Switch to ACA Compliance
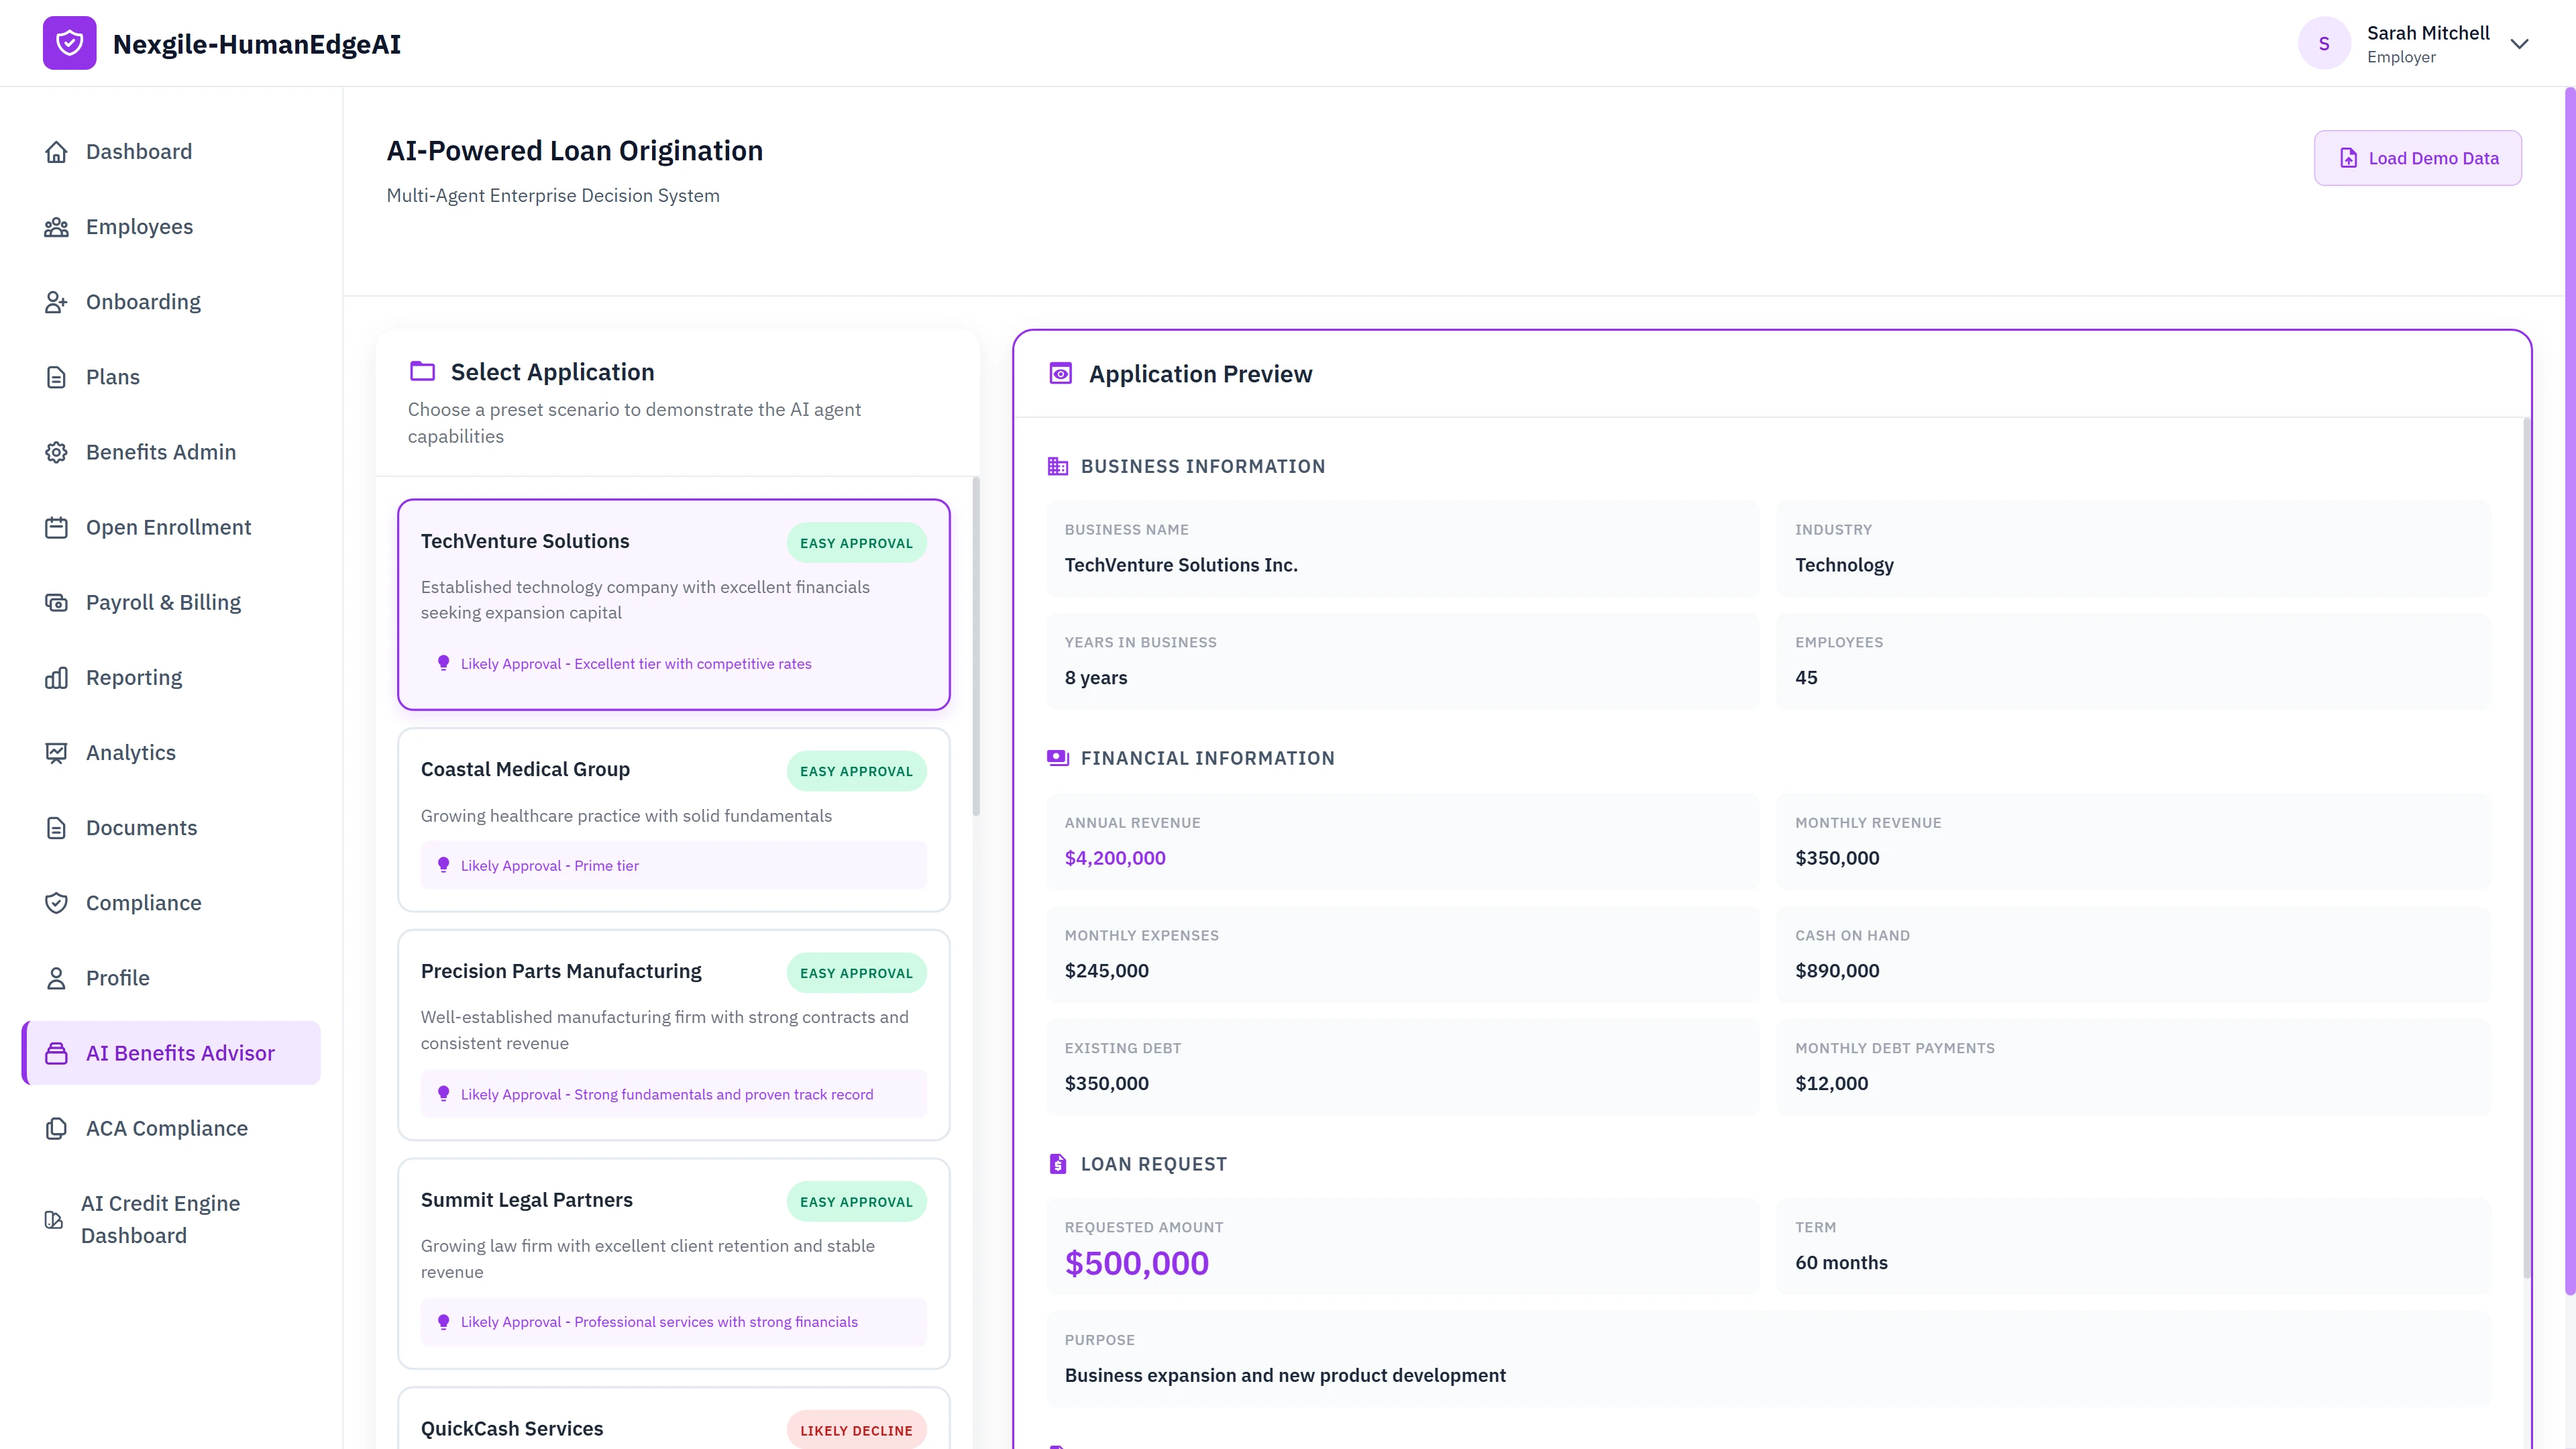Screen dimensions: 2576x1449 click(166, 1128)
